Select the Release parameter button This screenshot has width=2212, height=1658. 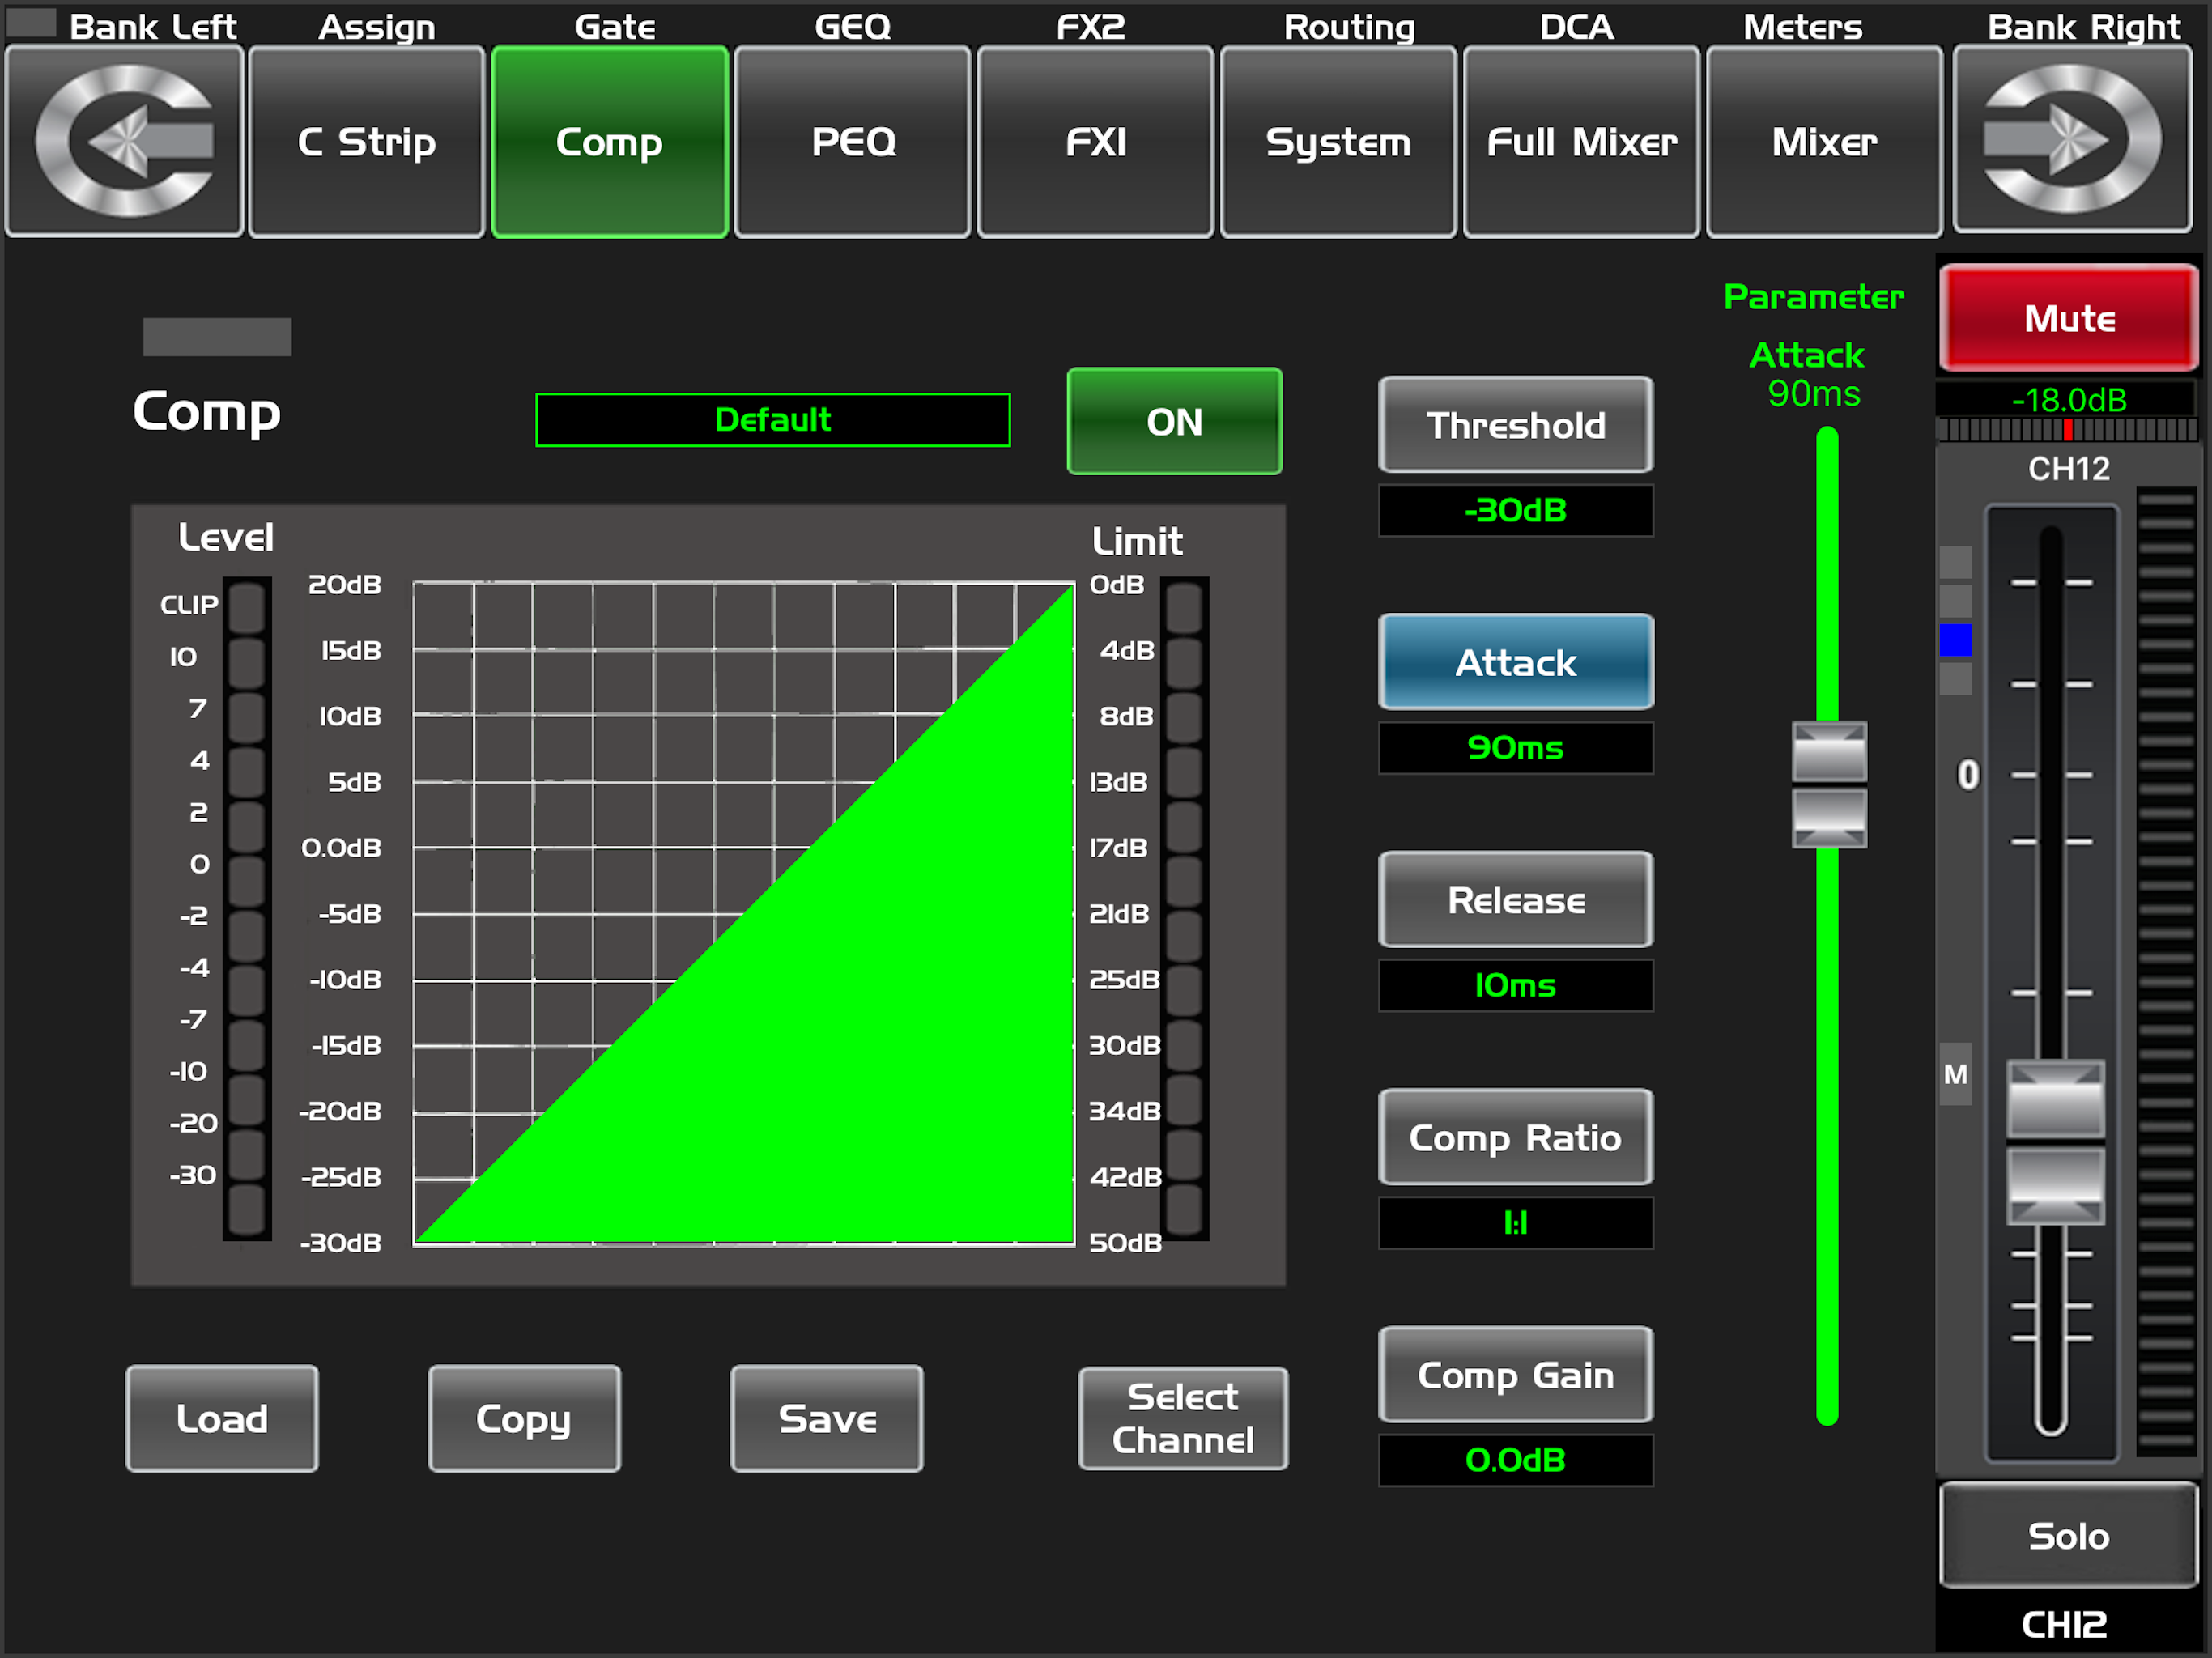(x=1516, y=900)
